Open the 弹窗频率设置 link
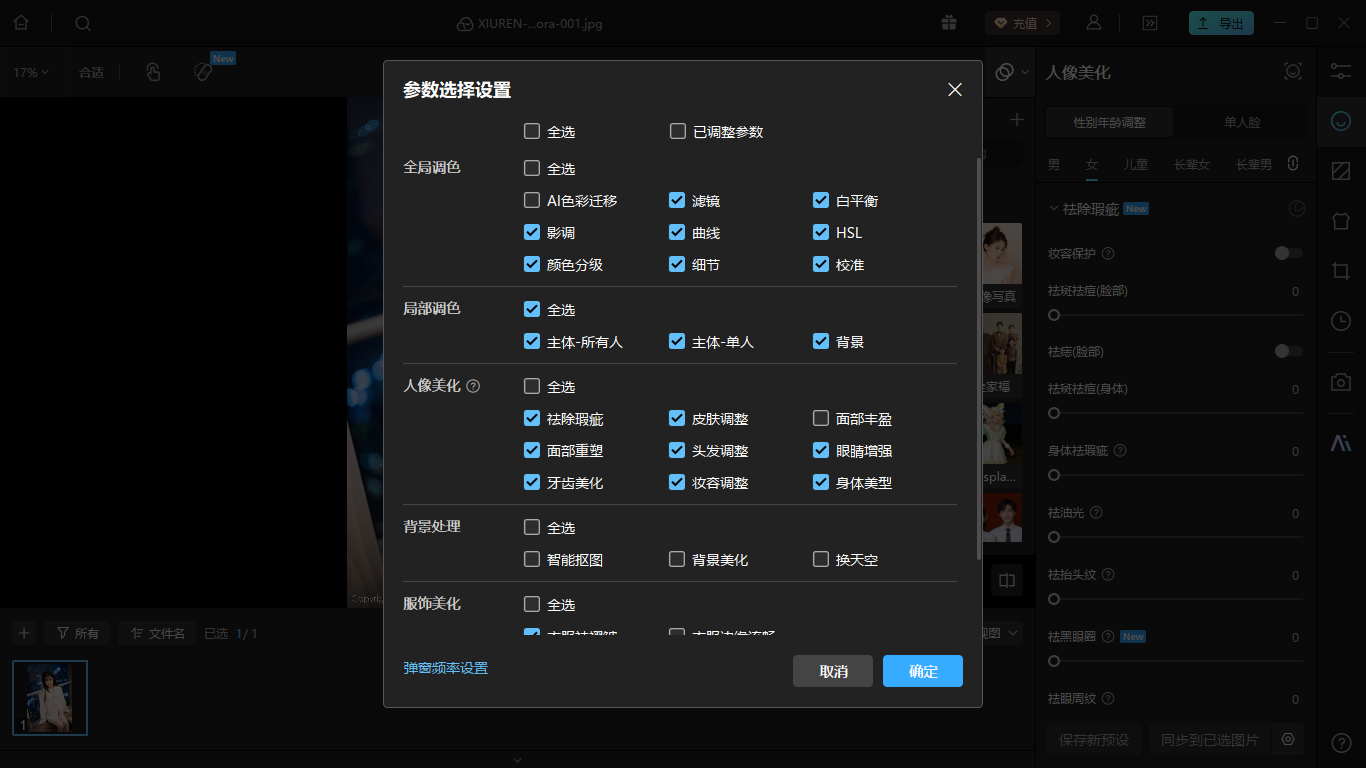1366x768 pixels. point(443,668)
